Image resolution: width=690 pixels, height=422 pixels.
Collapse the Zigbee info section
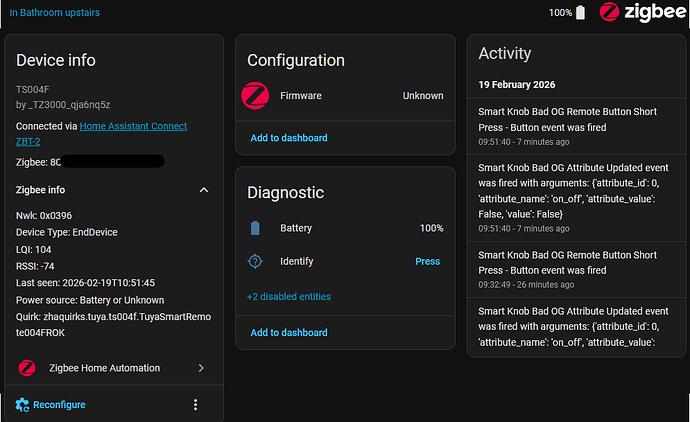[x=203, y=189]
